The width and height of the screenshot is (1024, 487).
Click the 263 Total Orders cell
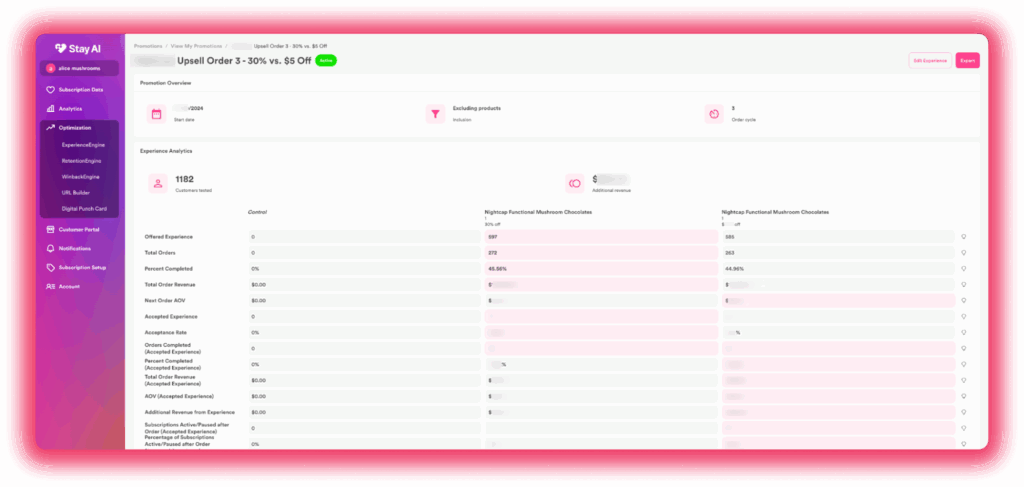pyautogui.click(x=838, y=253)
